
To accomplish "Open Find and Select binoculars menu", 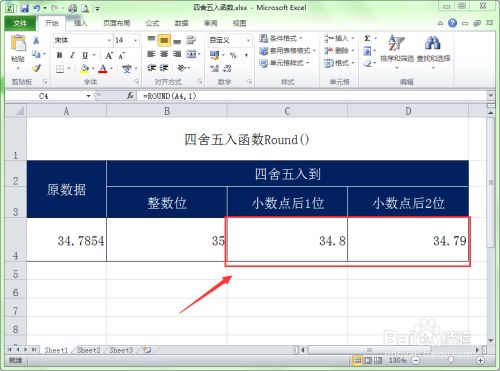I will 433,51.
